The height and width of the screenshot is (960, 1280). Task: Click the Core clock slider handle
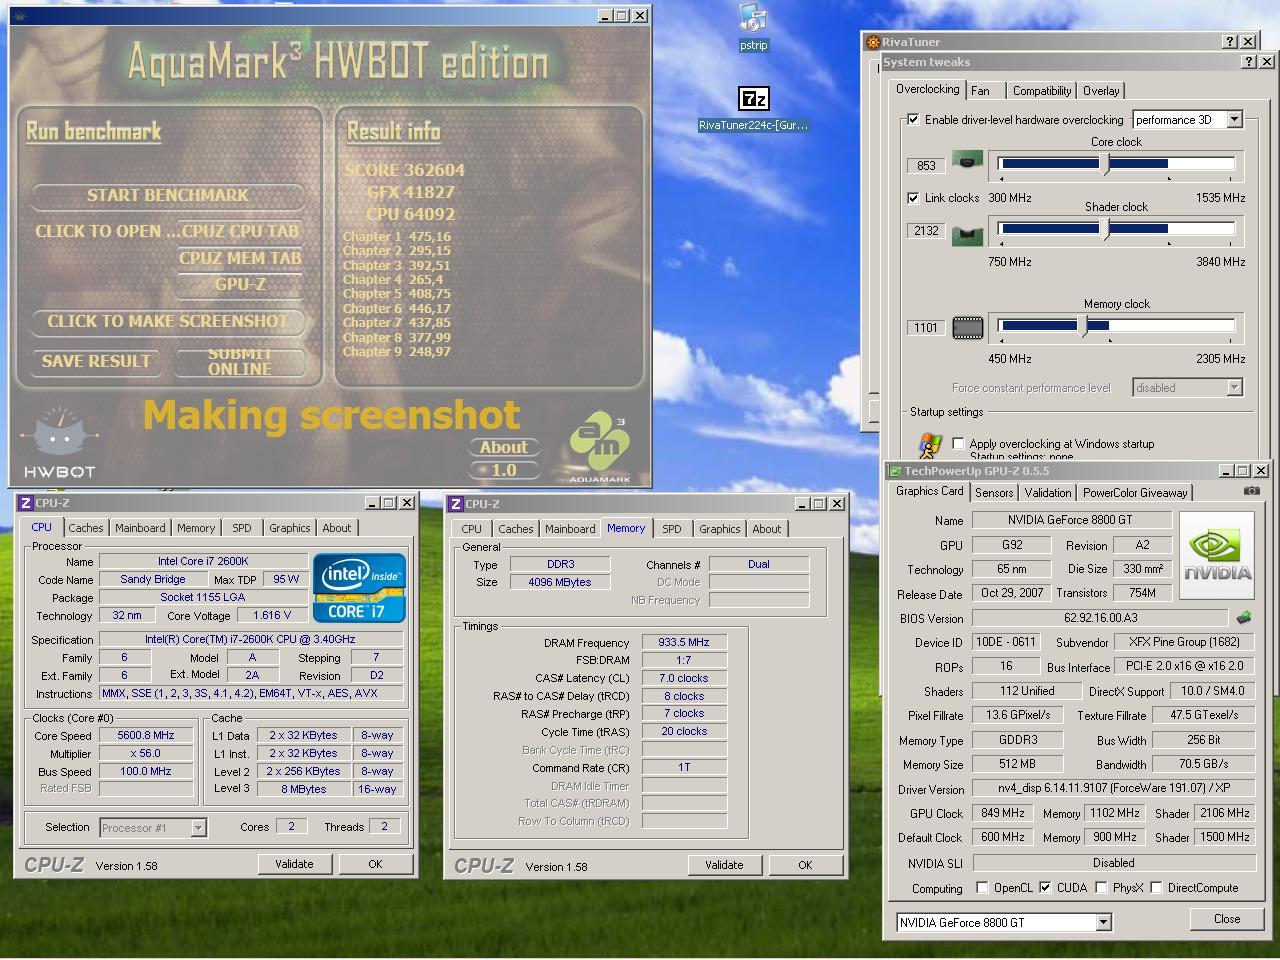tap(1105, 164)
